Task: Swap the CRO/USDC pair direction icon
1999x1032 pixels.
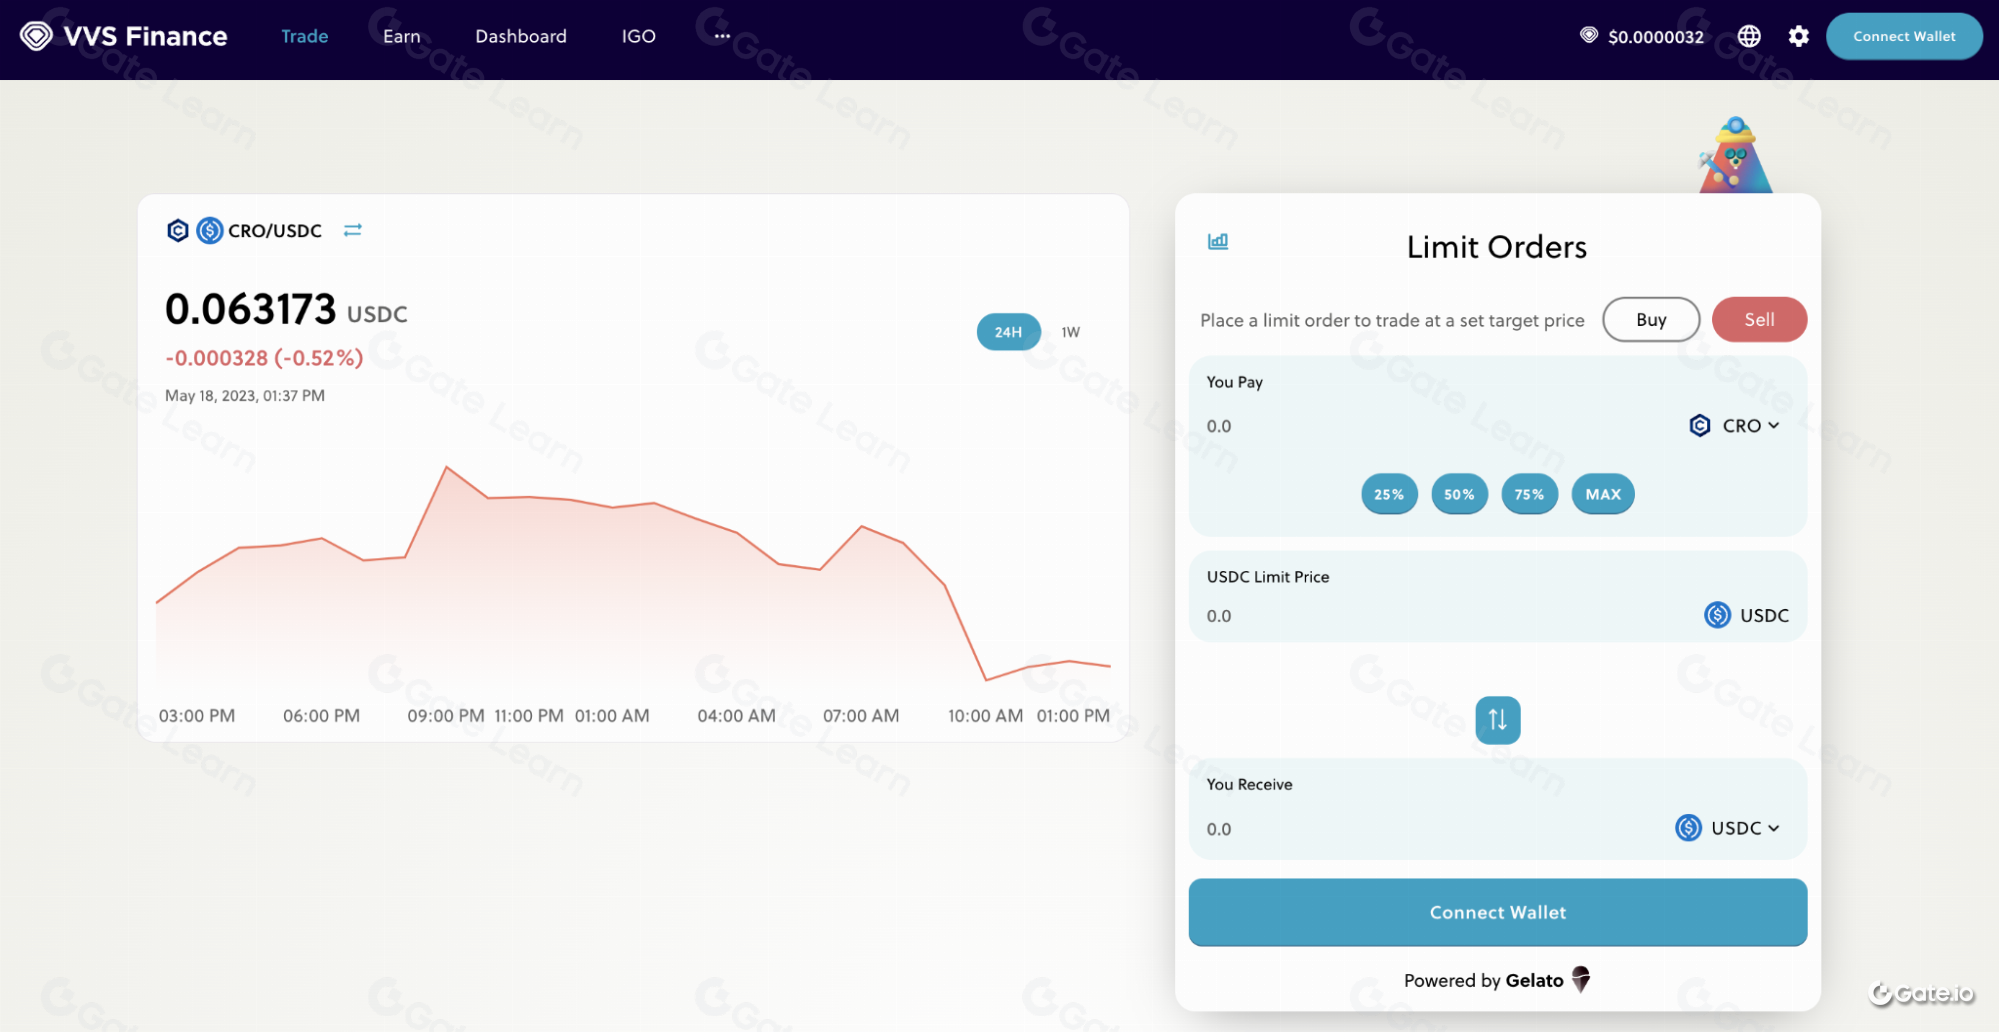Action: (352, 230)
